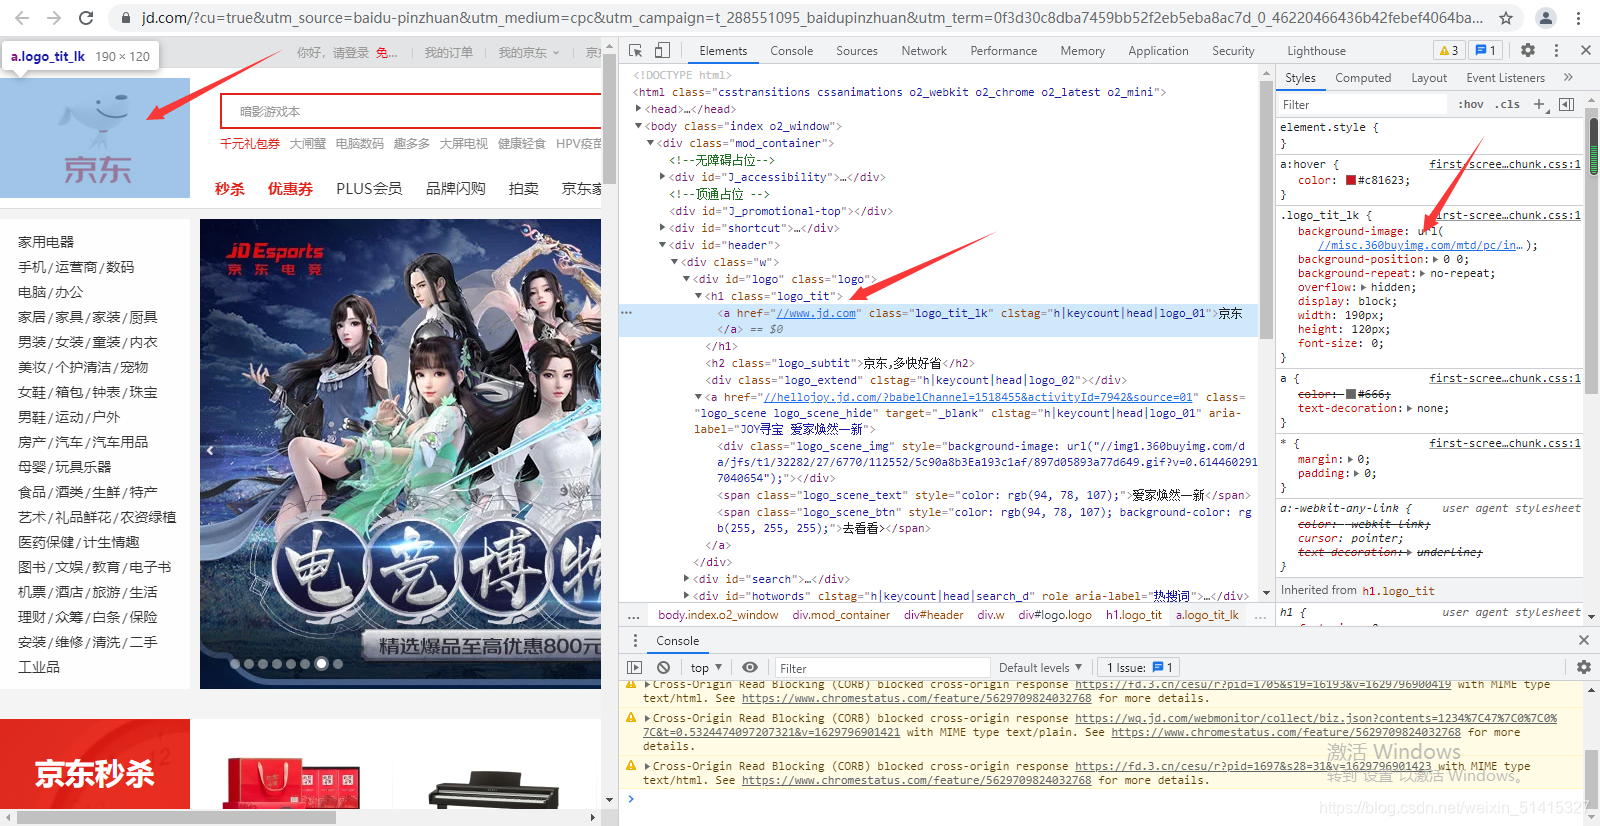The height and width of the screenshot is (826, 1600).
Task: Click the yellow warnings count badge
Action: [1448, 50]
